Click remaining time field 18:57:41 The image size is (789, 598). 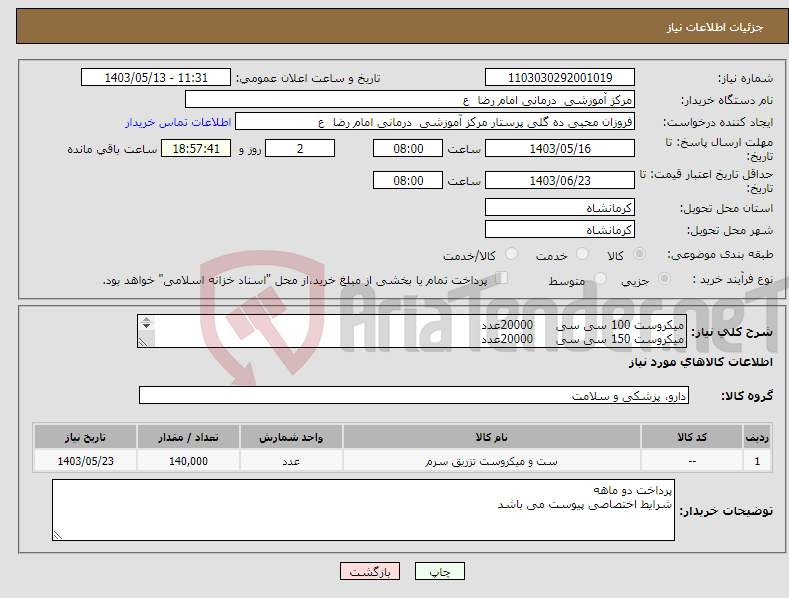[x=196, y=148]
